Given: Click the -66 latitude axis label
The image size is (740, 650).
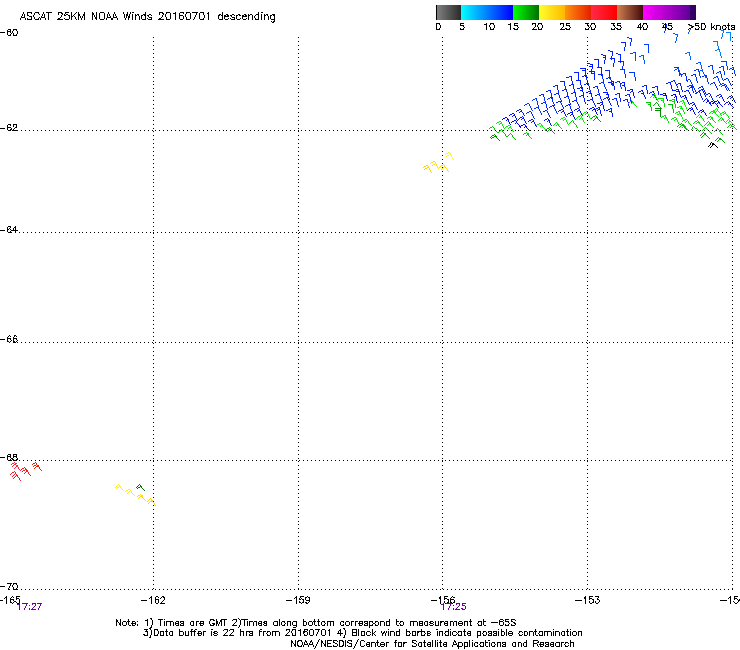Looking at the screenshot, I should (x=9, y=339).
